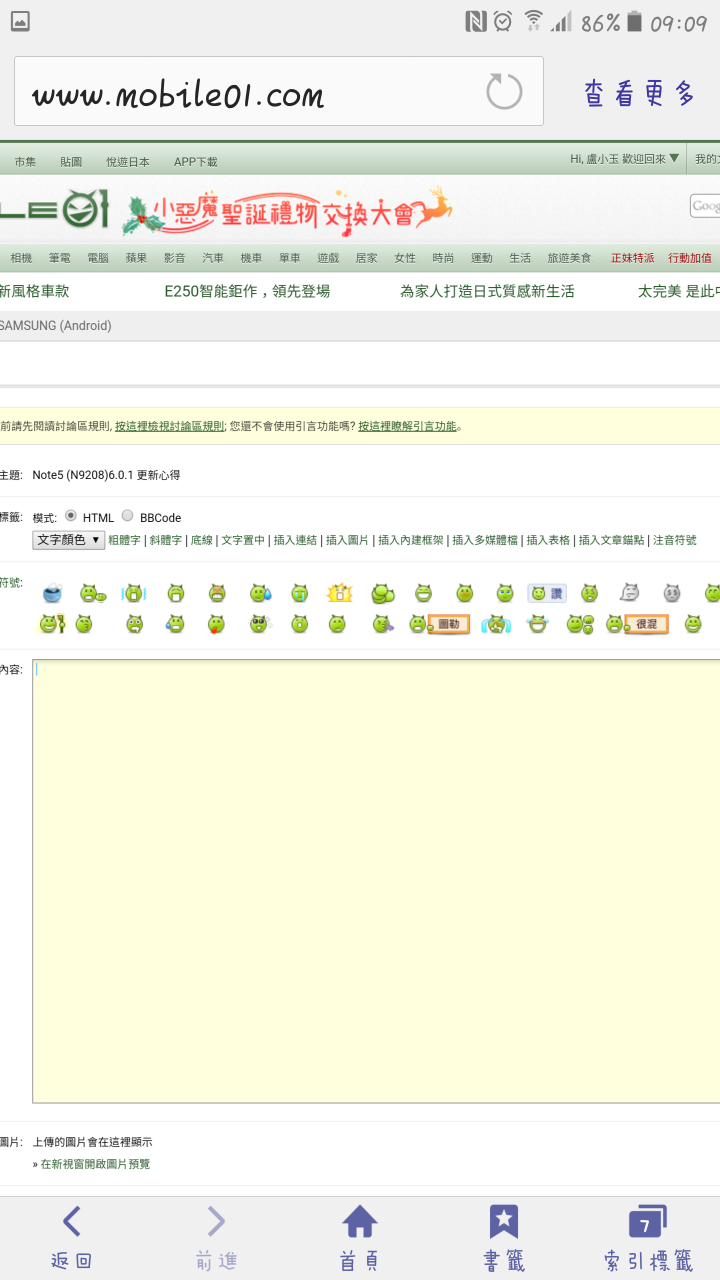Switch to the 旅遊美食 category

(569, 258)
